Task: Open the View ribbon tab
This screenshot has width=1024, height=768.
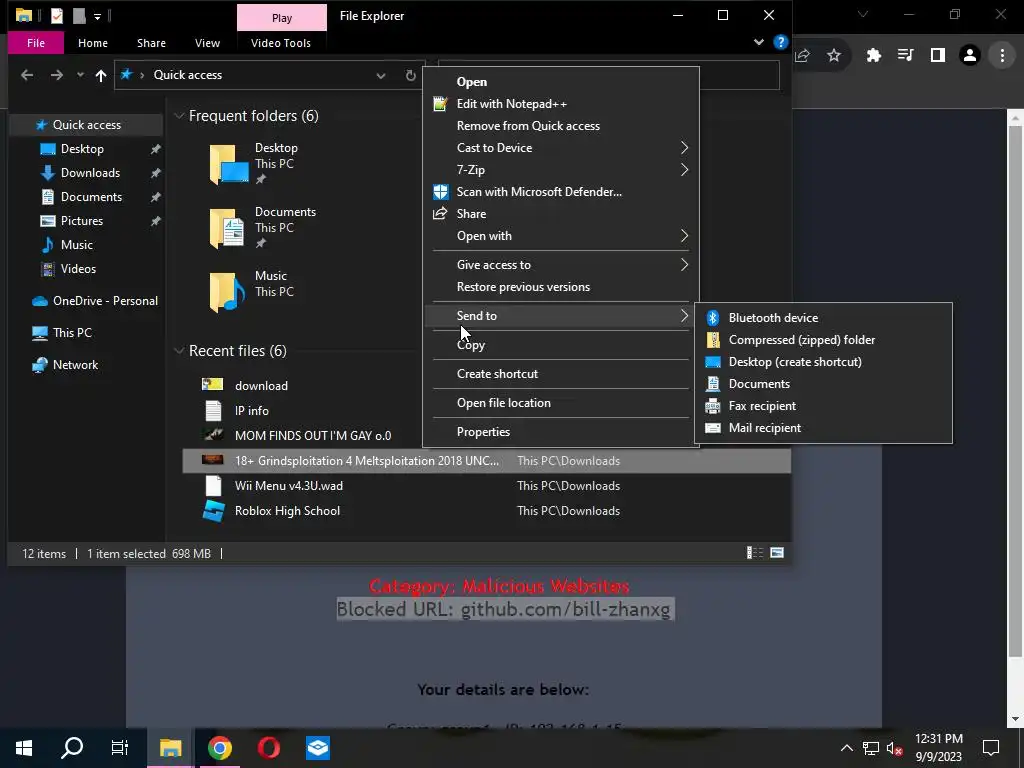Action: [207, 43]
